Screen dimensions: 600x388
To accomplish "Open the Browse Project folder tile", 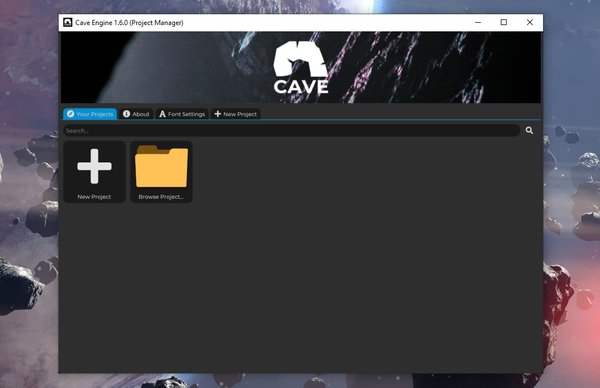I will point(161,172).
